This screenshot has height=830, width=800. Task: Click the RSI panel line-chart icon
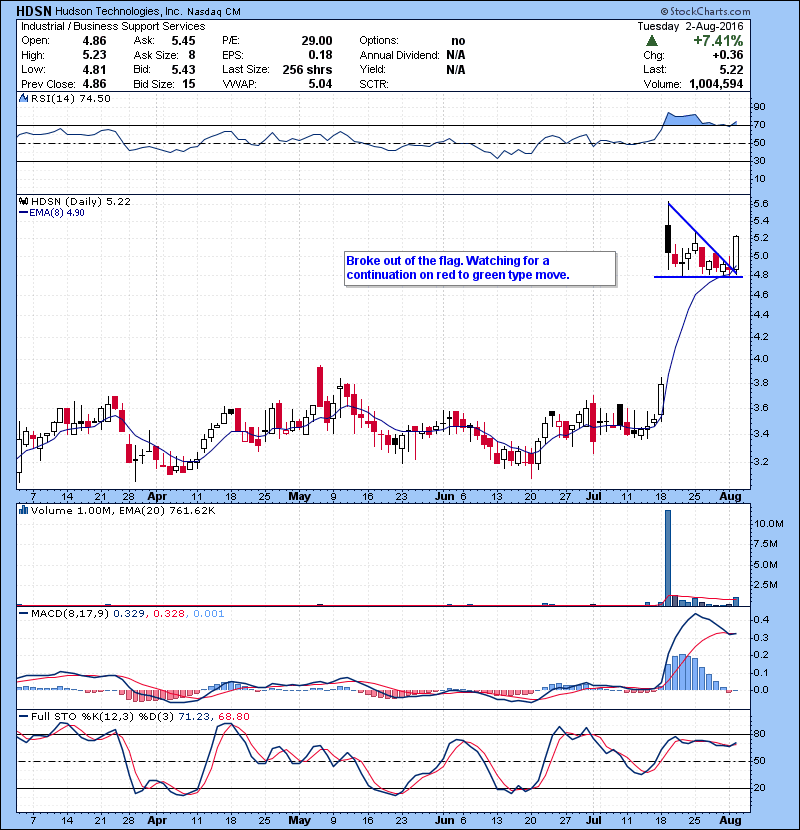pos(23,98)
